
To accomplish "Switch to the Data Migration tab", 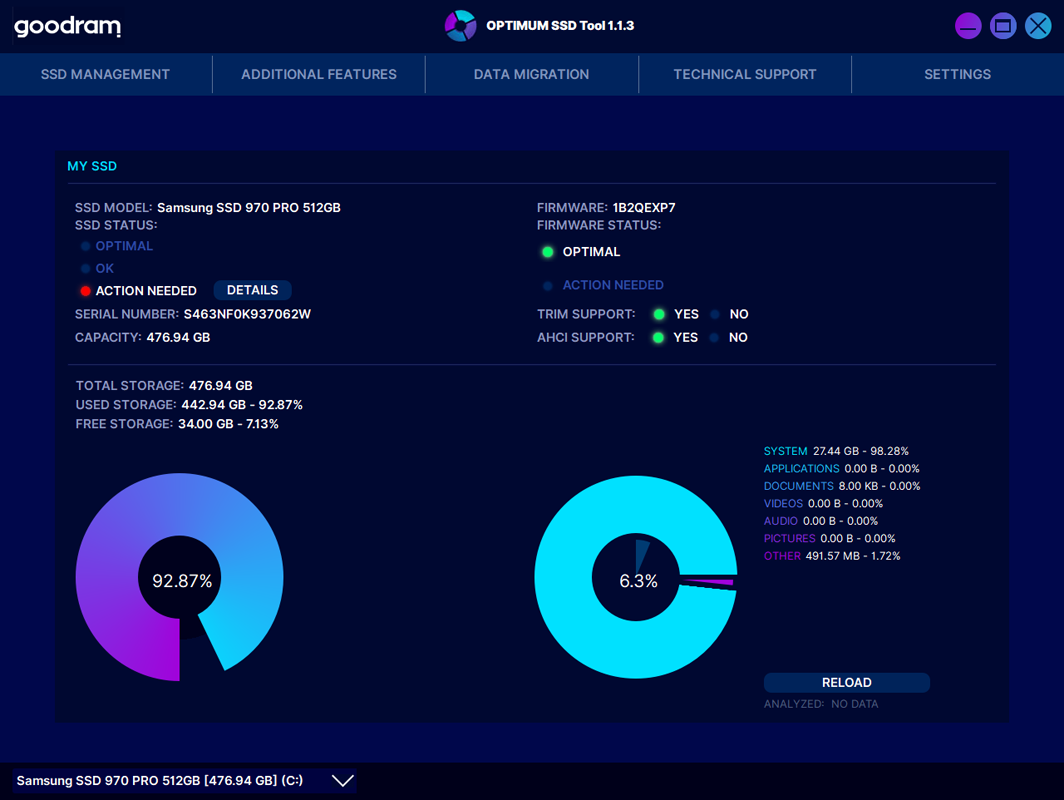I will pos(531,74).
